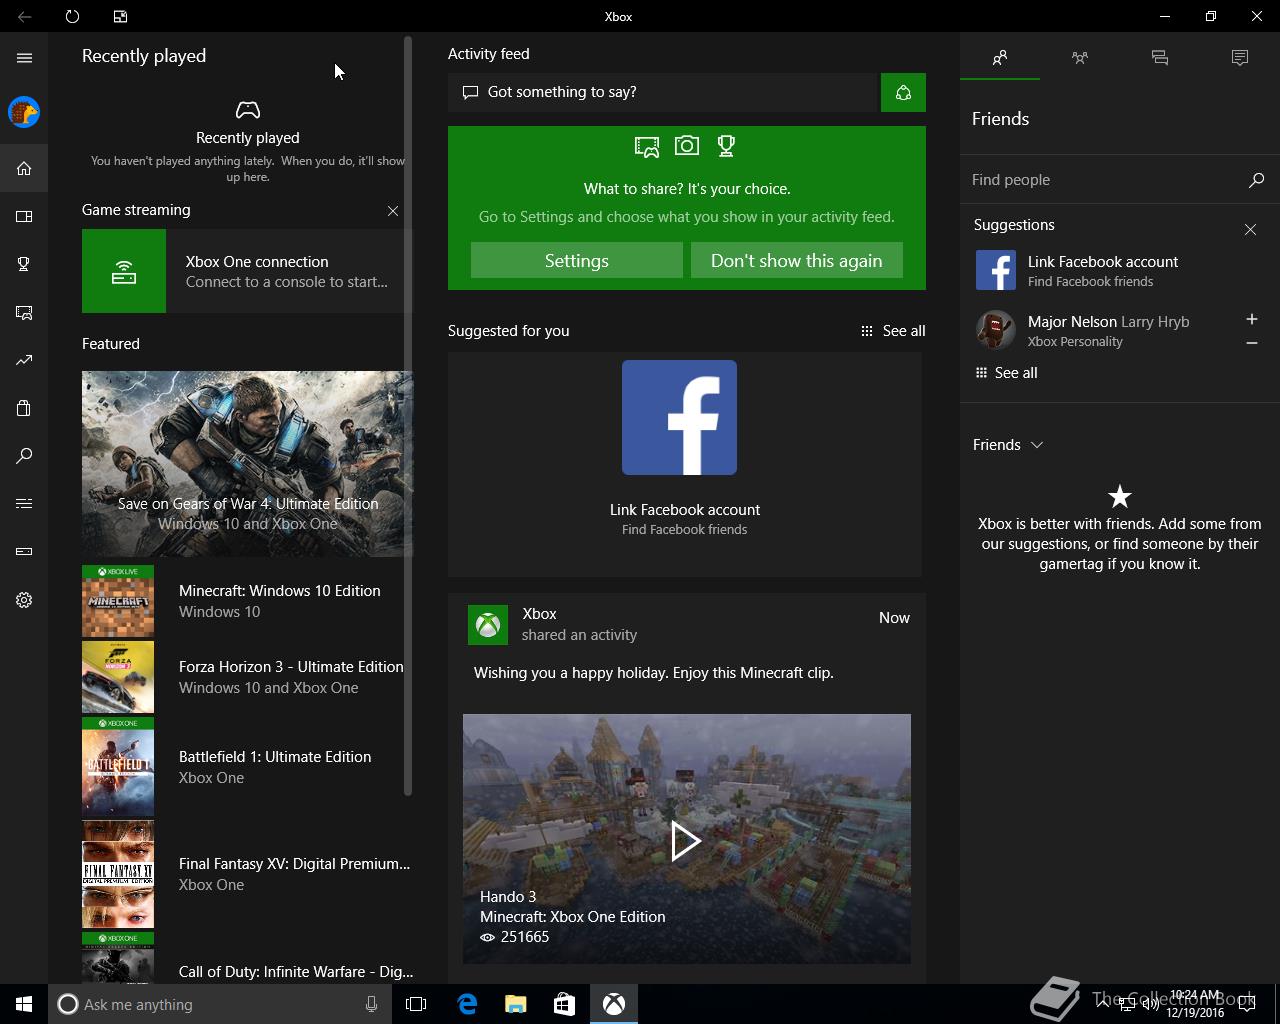Image resolution: width=1280 pixels, height=1024 pixels.
Task: Open Store bag icon in sidebar
Action: tap(24, 408)
